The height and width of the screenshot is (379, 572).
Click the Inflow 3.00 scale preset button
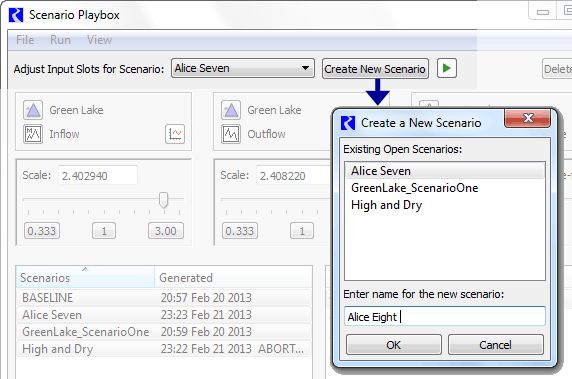(166, 231)
